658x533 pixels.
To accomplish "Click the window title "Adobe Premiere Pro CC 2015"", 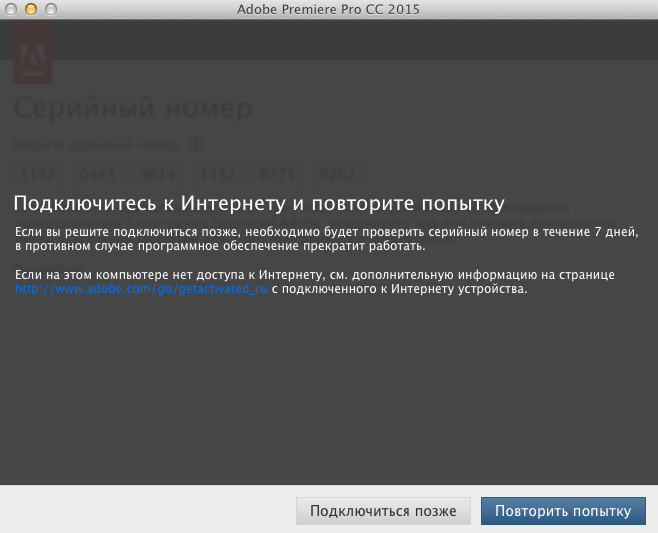I will 328,9.
